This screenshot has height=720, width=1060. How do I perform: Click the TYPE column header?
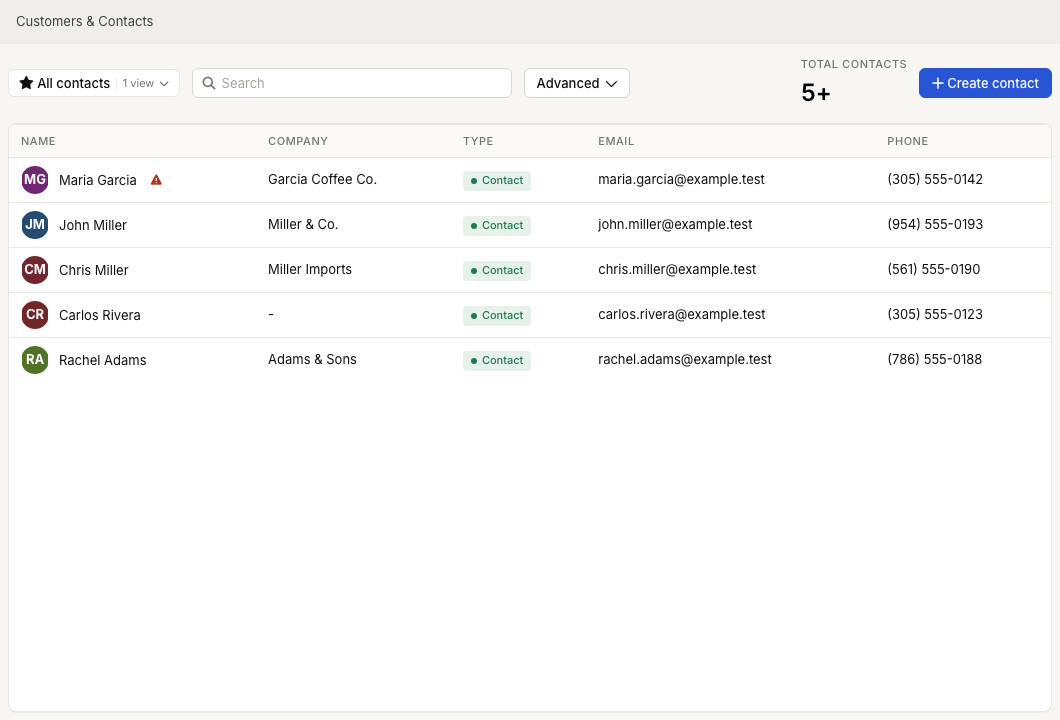(478, 141)
